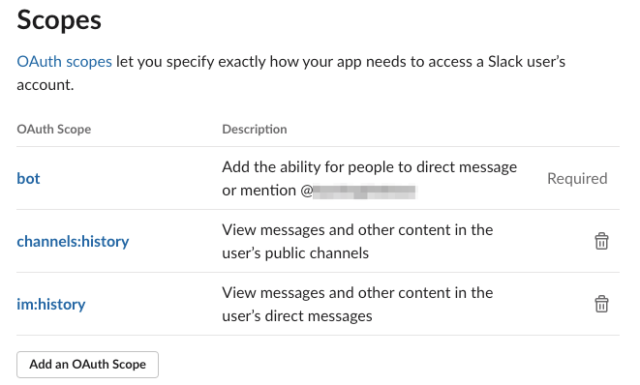Click 'or mention @' text in the bot row
The height and width of the screenshot is (385, 640).
click(x=267, y=191)
